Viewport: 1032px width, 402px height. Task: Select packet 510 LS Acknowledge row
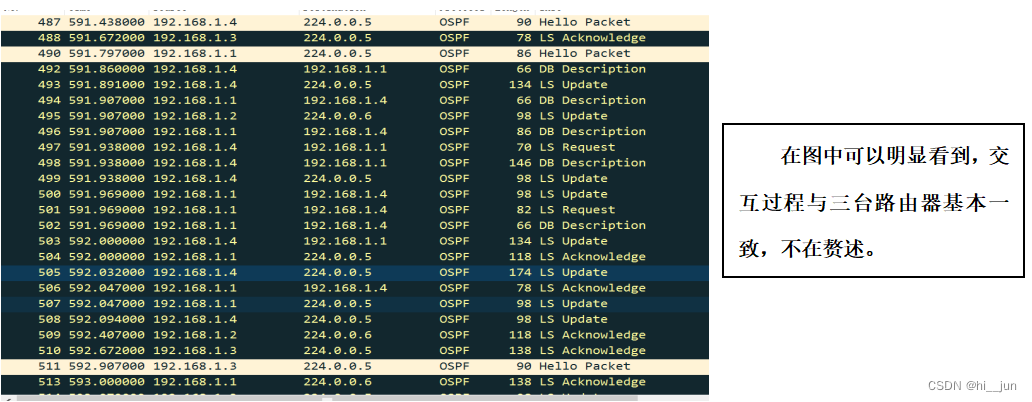pyautogui.click(x=355, y=351)
